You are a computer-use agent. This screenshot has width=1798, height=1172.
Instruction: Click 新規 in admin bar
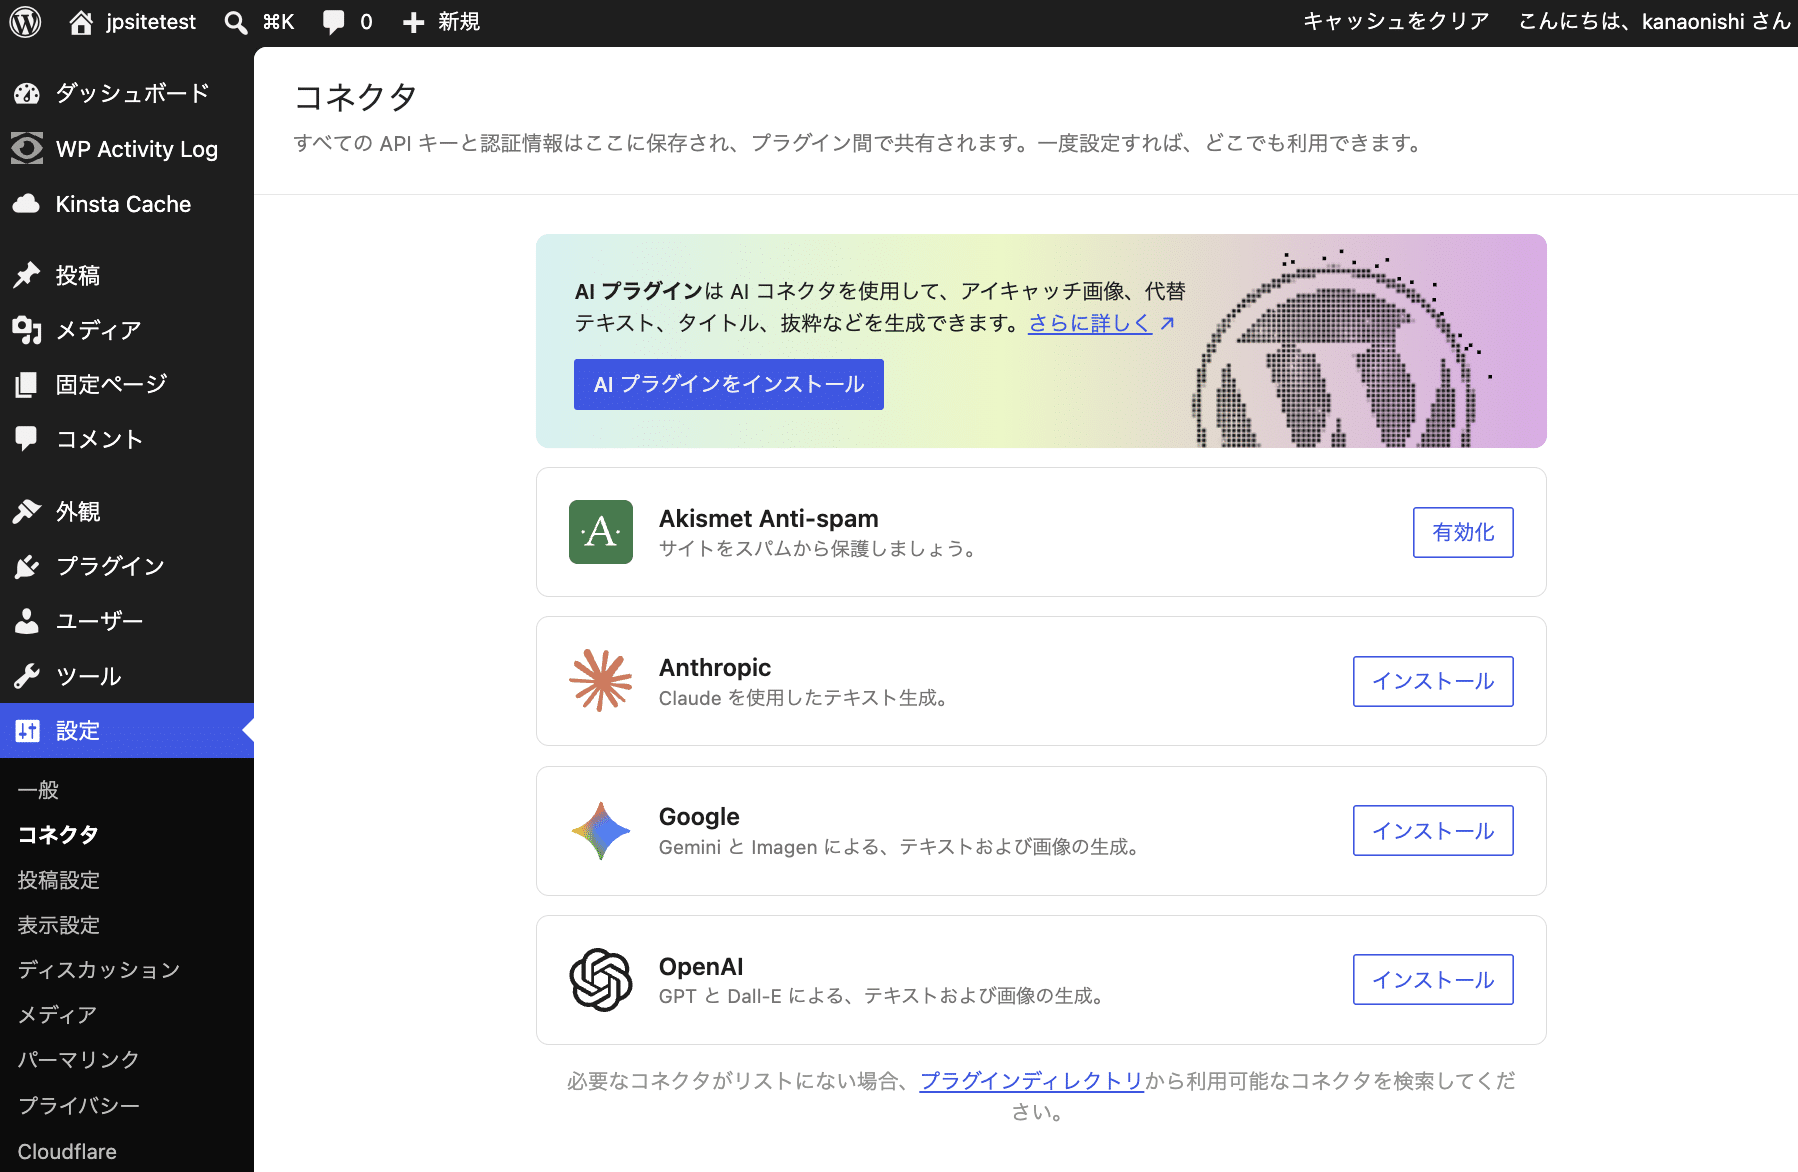coord(459,22)
